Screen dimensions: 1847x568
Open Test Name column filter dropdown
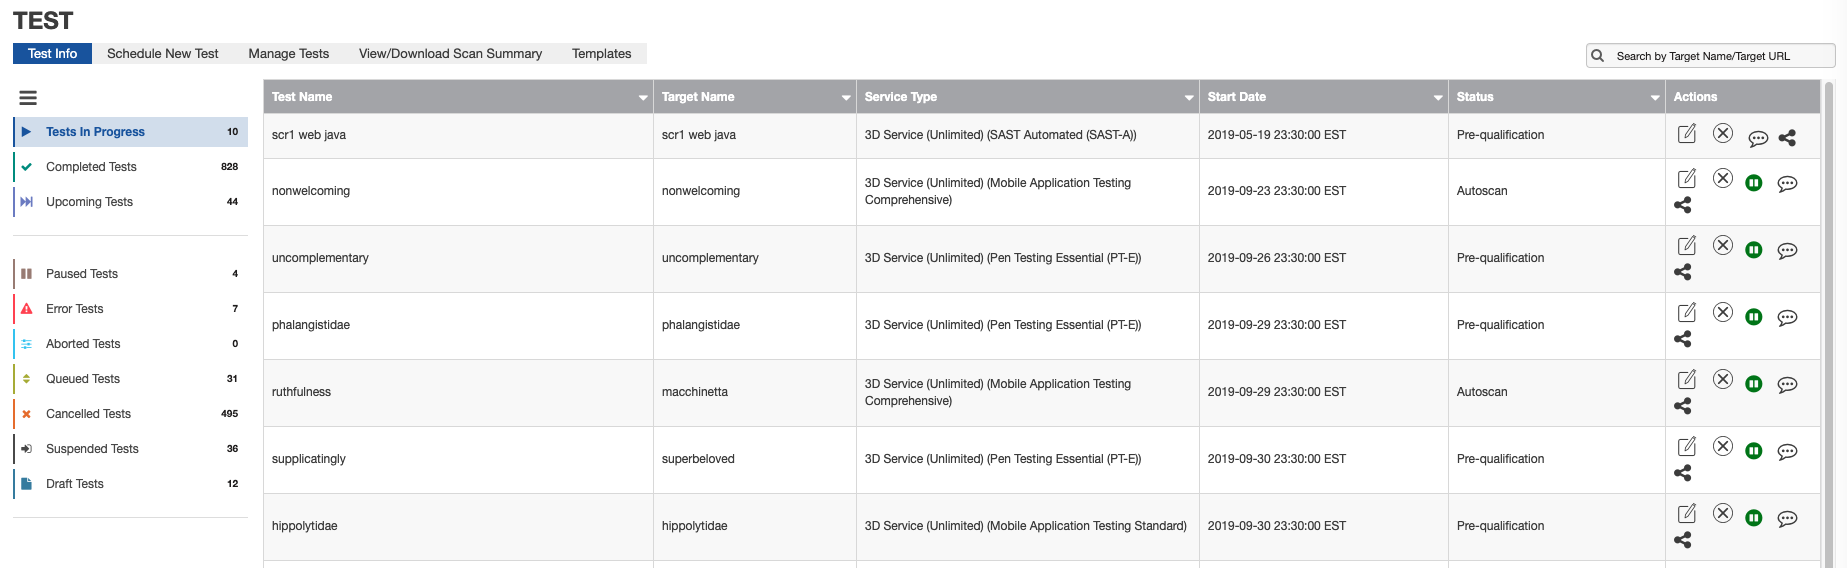[x=643, y=98]
